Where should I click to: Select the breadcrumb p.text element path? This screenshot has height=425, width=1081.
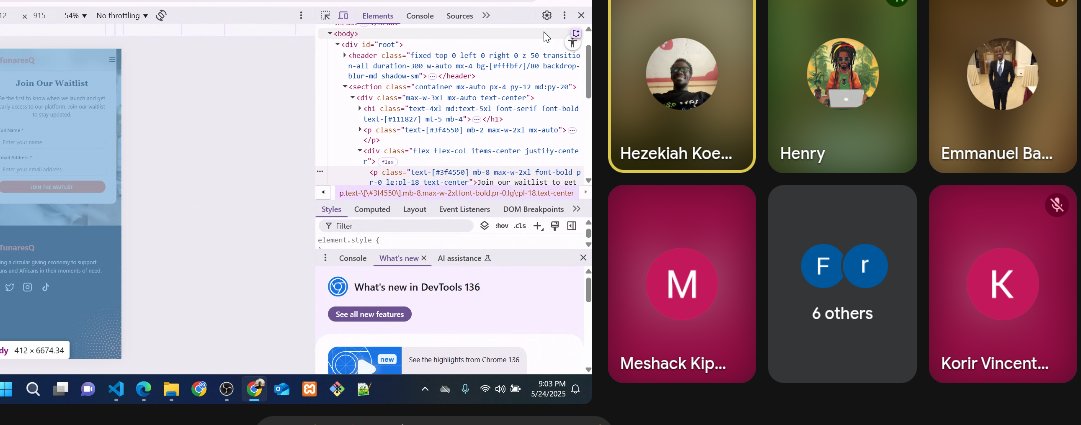[x=456, y=193]
